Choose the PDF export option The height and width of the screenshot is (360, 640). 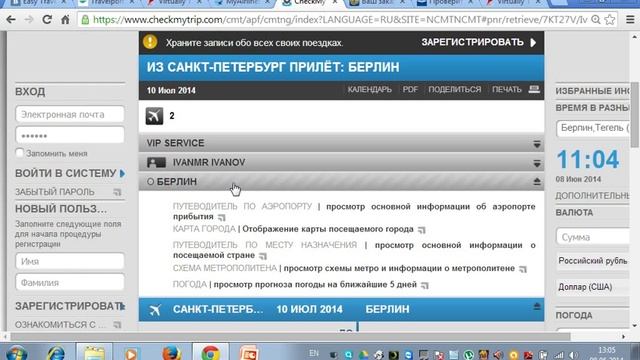[x=410, y=89]
